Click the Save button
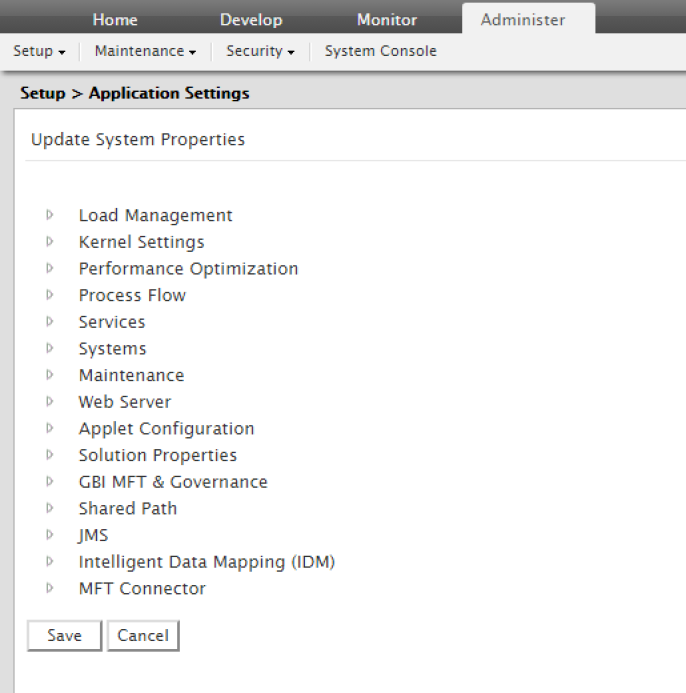The image size is (686, 693). coord(64,636)
